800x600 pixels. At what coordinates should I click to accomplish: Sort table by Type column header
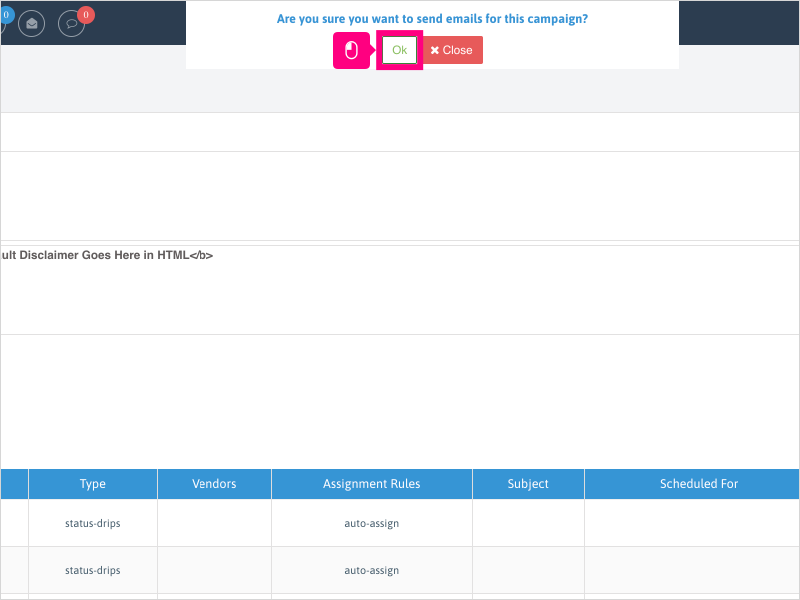click(x=93, y=484)
